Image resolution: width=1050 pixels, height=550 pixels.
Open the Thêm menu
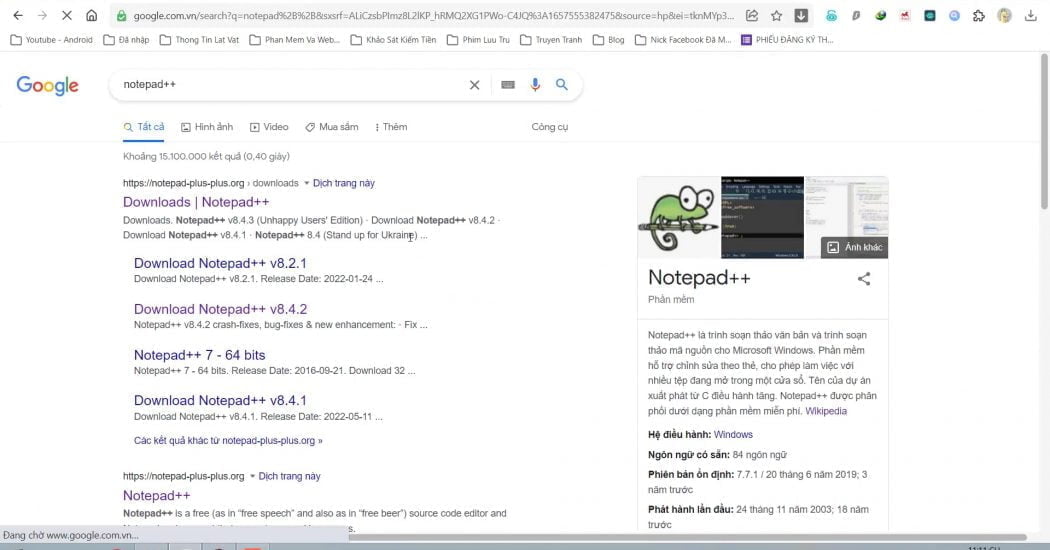391,127
